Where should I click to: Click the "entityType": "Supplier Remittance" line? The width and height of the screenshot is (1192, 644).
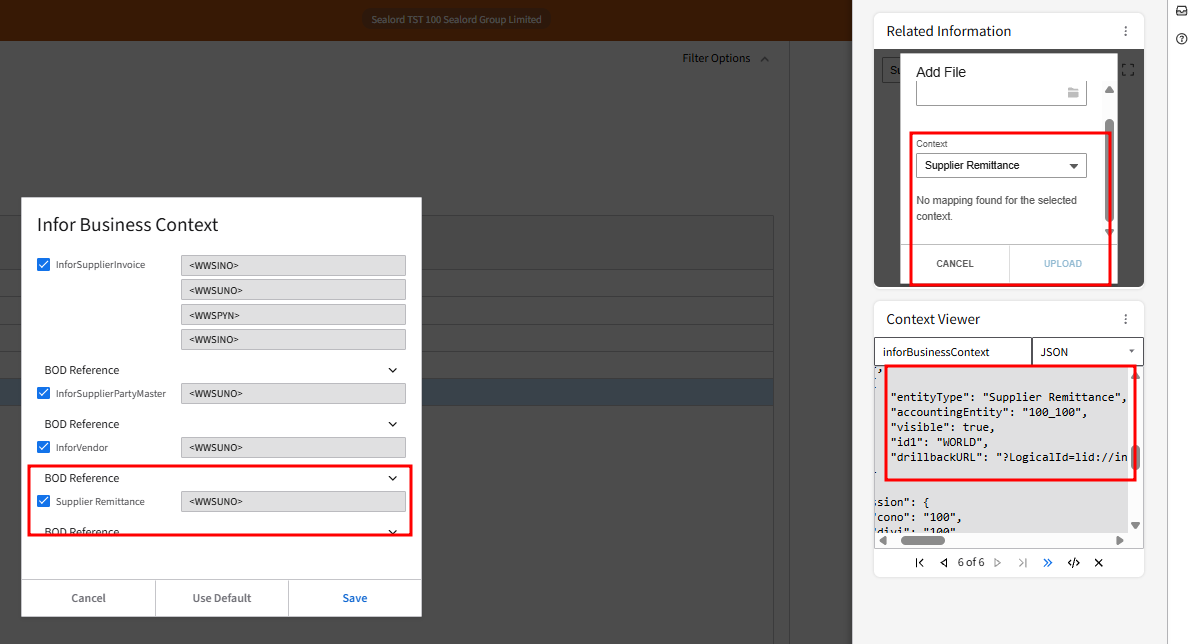(x=1008, y=397)
